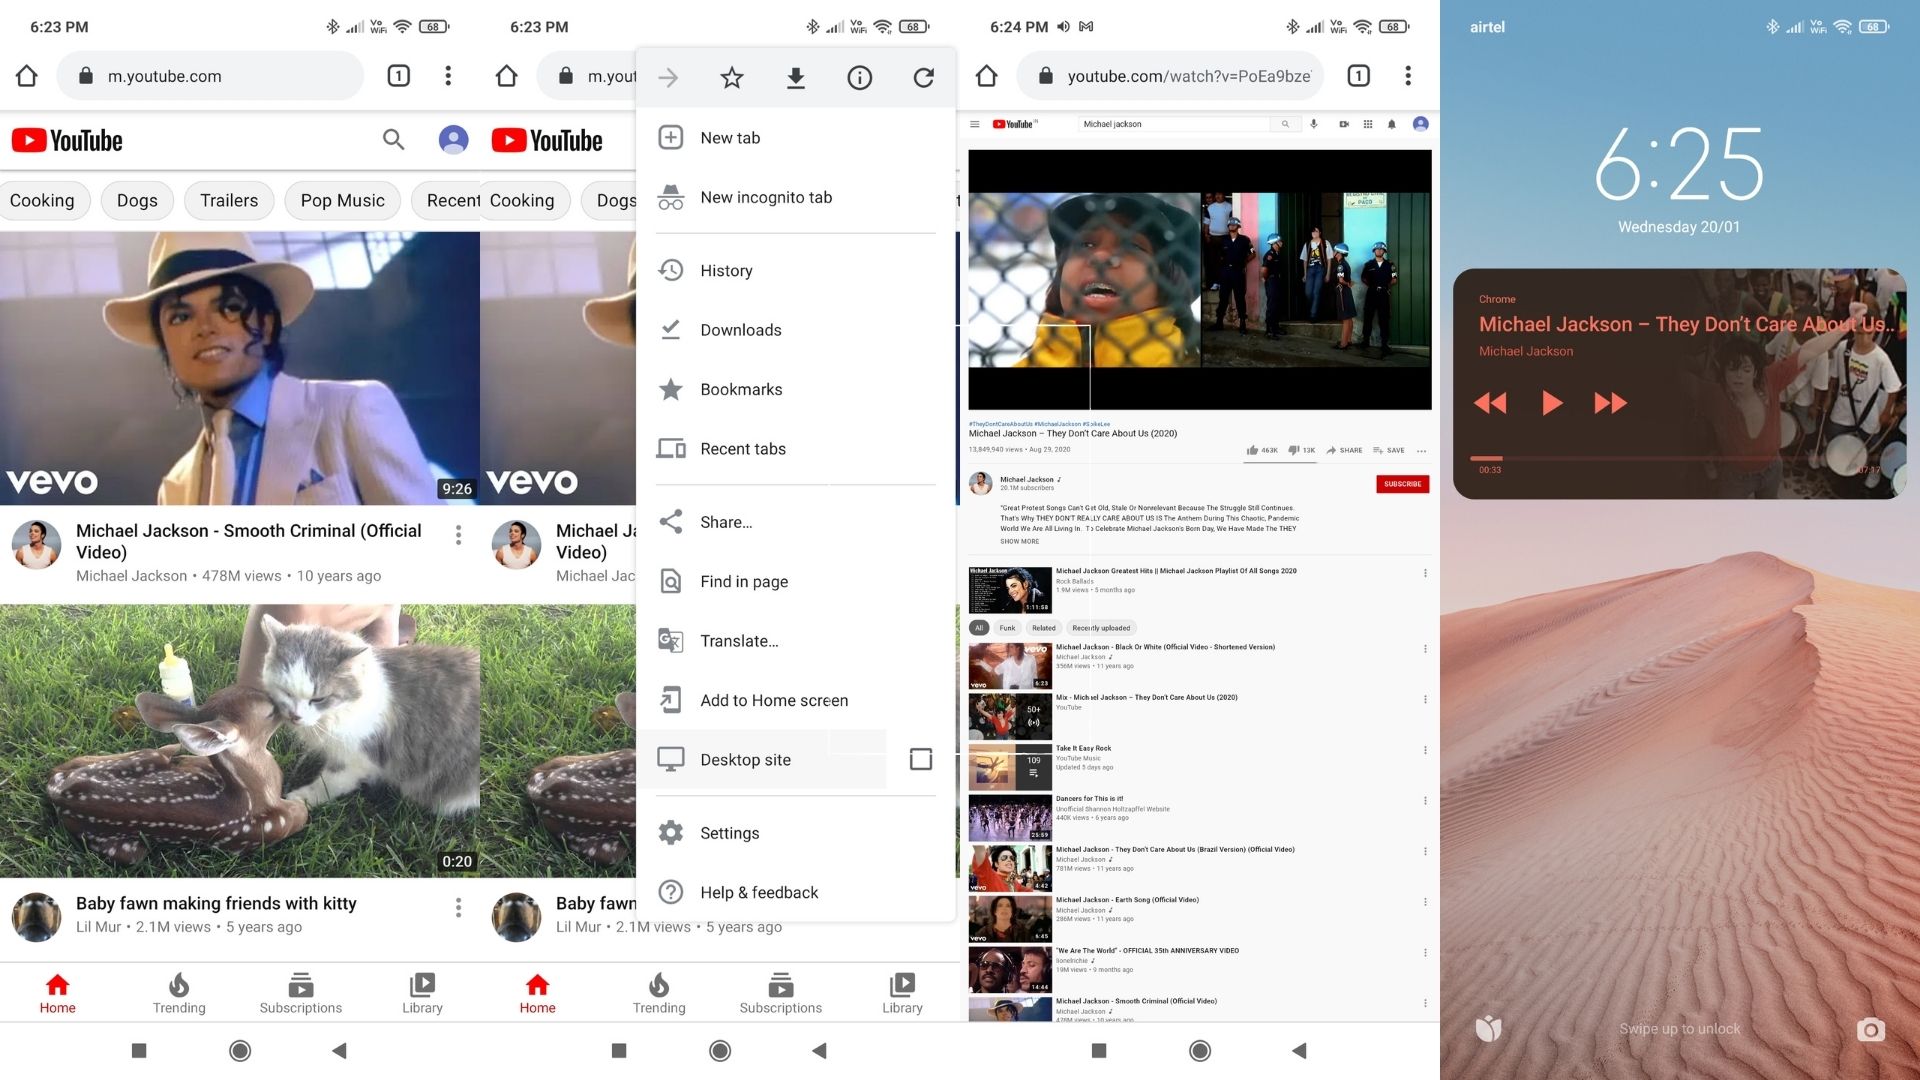The width and height of the screenshot is (1920, 1080).
Task: Open the YouTube apps grid icon
Action: click(x=1368, y=124)
